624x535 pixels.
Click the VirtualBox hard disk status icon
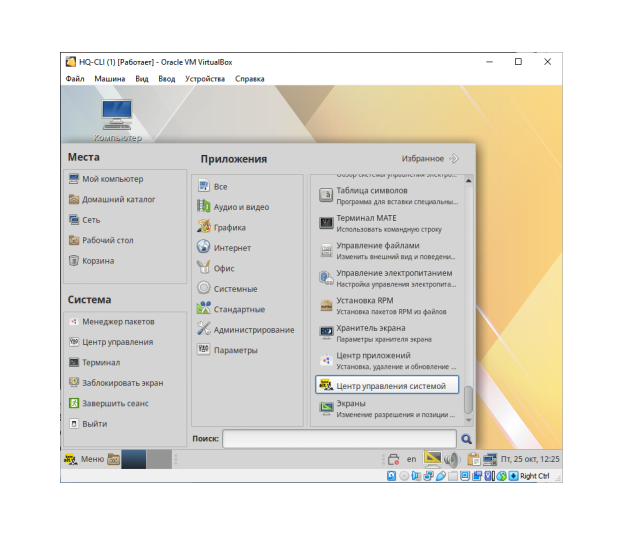(x=392, y=476)
